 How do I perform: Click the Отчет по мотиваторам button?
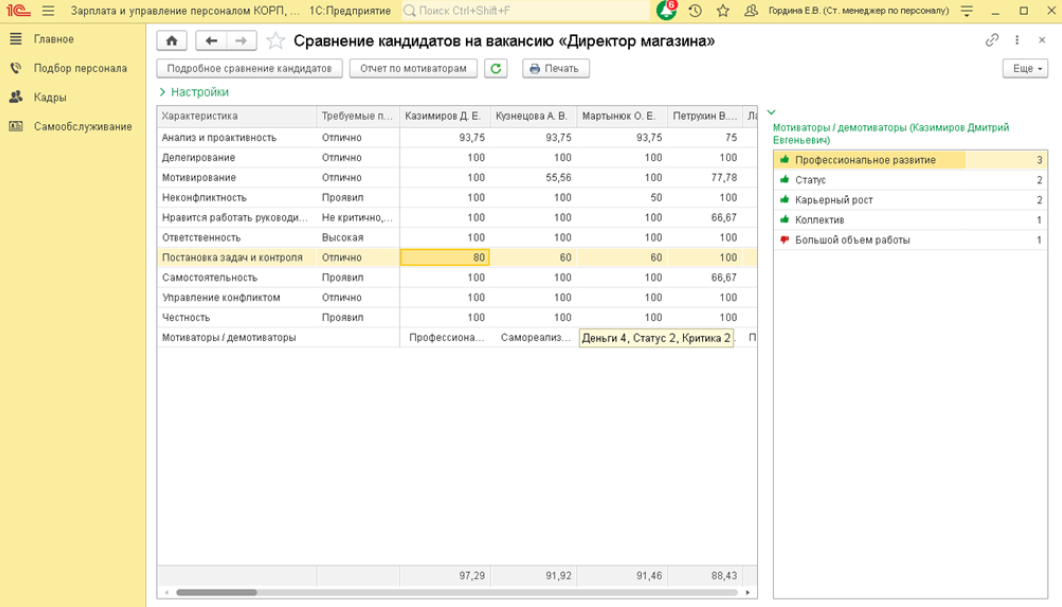414,69
